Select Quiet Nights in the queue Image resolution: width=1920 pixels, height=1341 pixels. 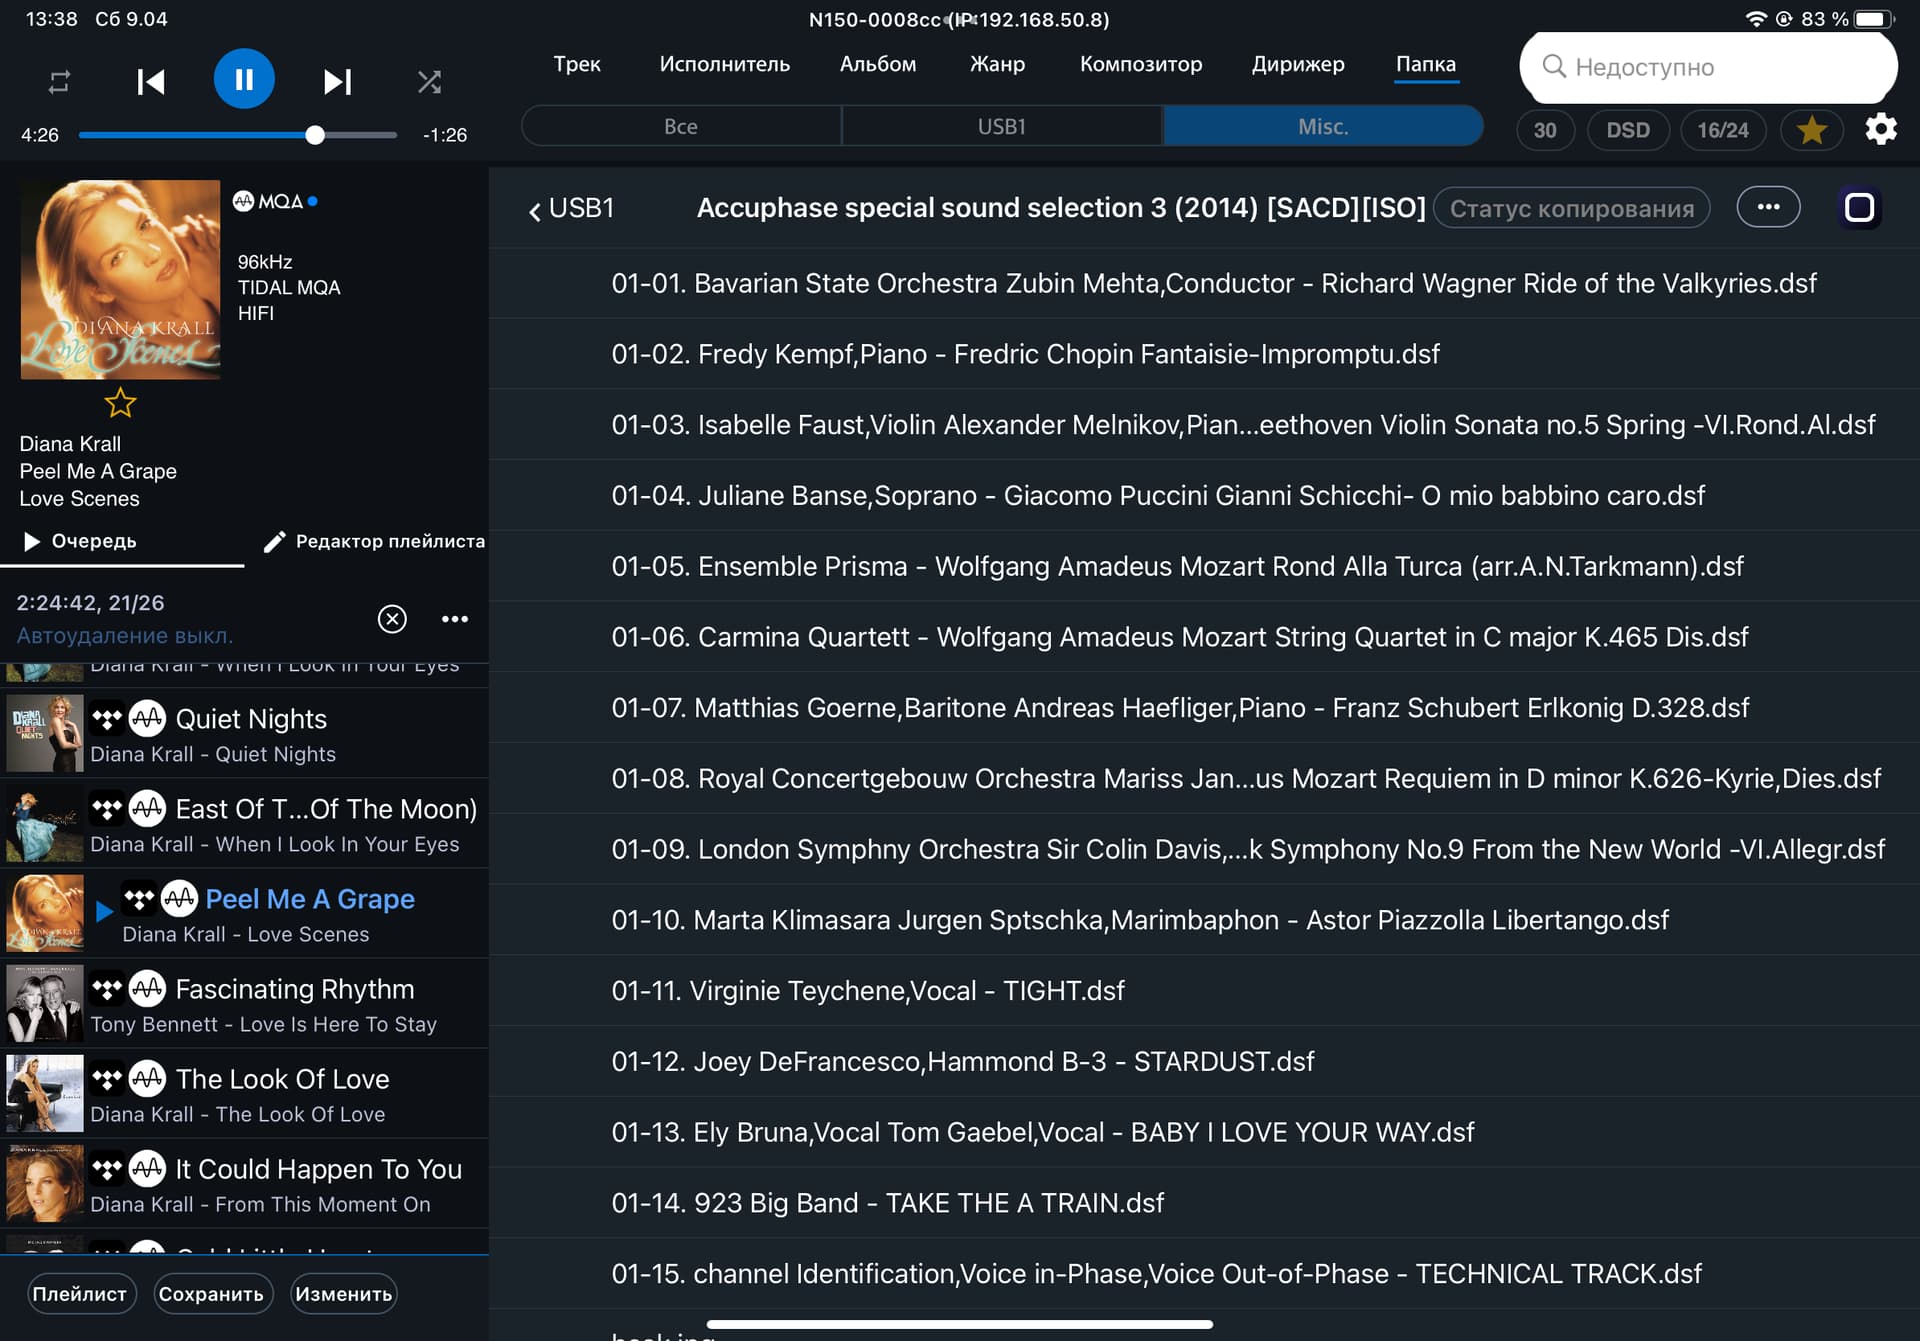(x=245, y=733)
